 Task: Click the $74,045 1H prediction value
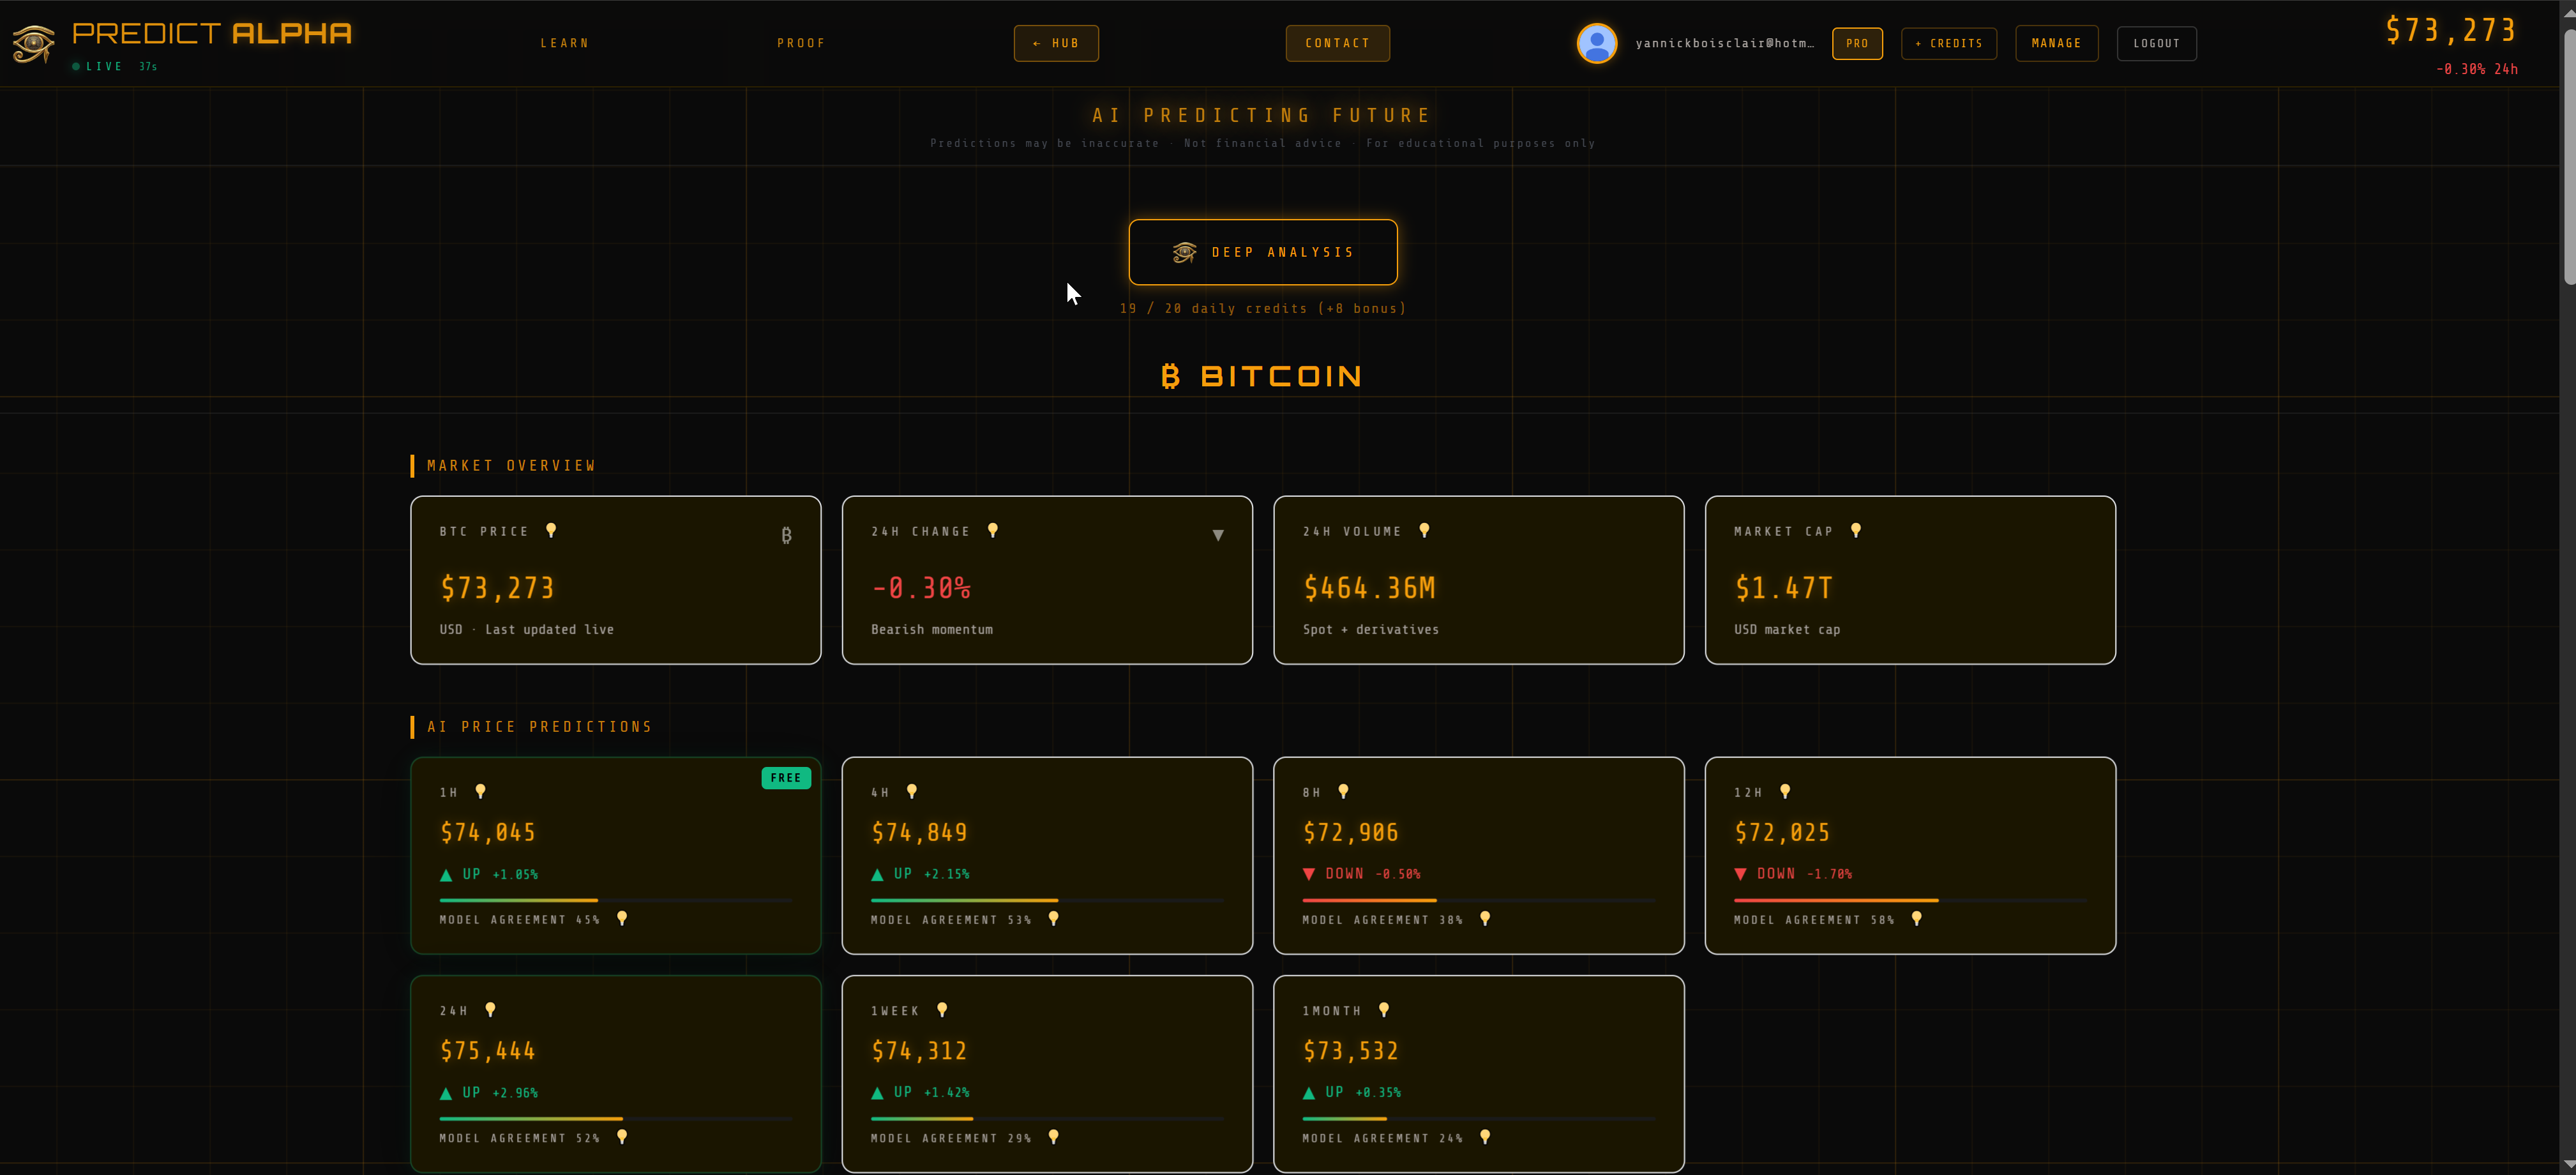[x=488, y=832]
